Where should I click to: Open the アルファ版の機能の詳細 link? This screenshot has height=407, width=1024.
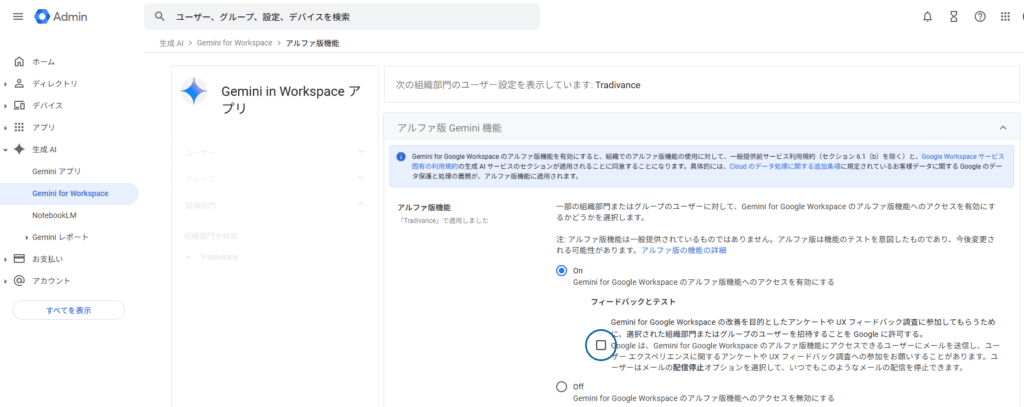click(x=690, y=250)
